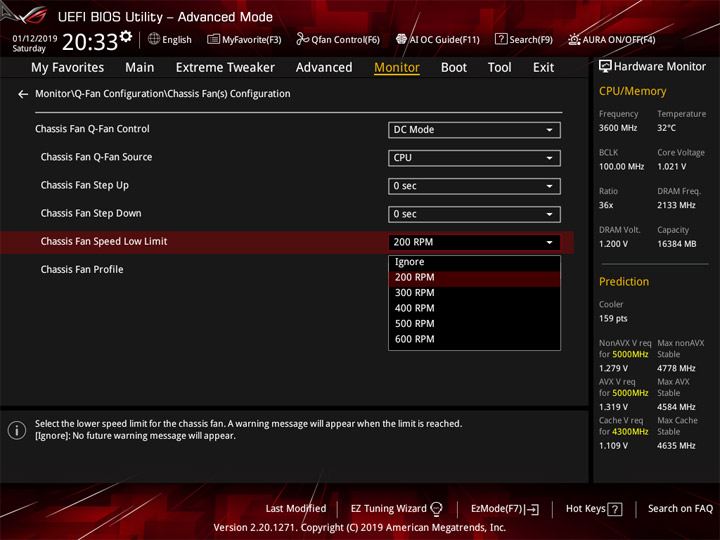Click Chassis Fan Q-Fan Source label
Viewport: 720px width, 540px height.
tap(96, 157)
